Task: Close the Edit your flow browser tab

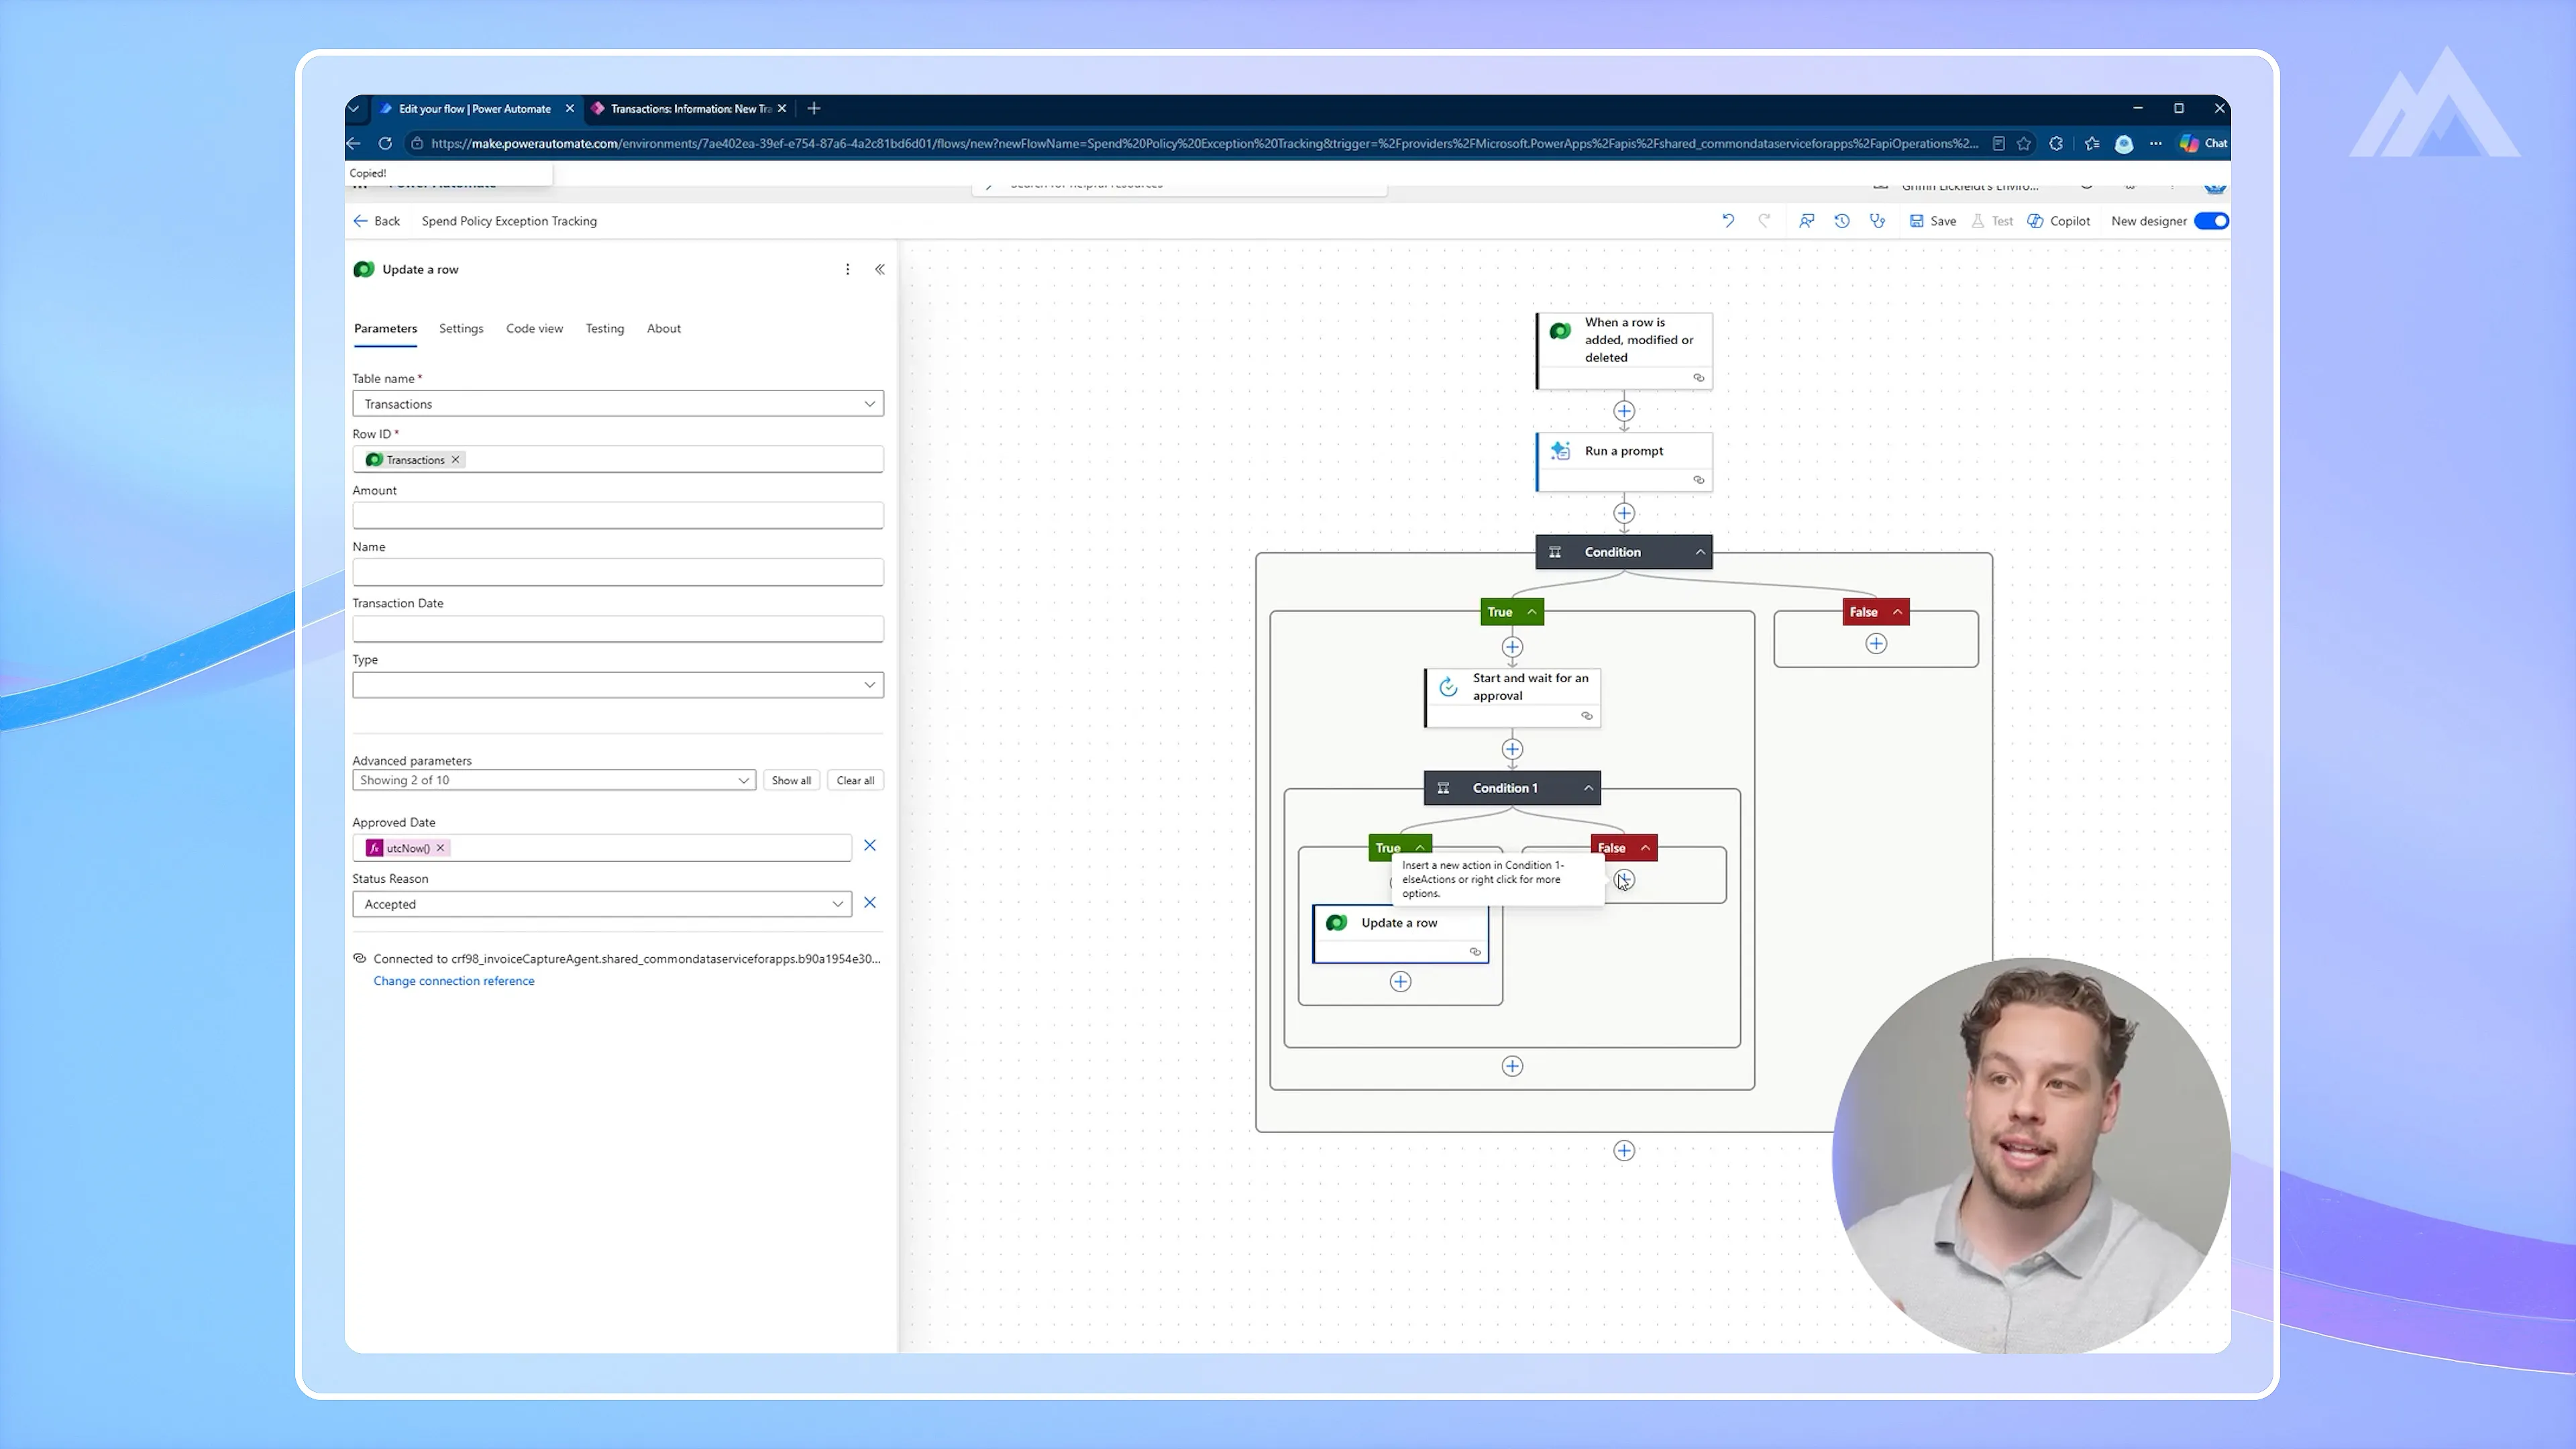Action: 570,109
